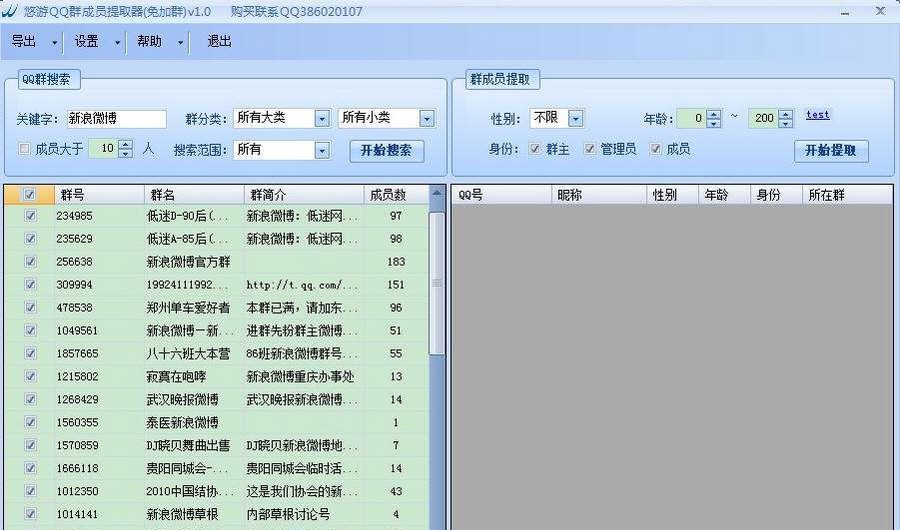Select group name 寂寞在咆哮
Viewport: 900px width, 530px height.
(x=176, y=377)
